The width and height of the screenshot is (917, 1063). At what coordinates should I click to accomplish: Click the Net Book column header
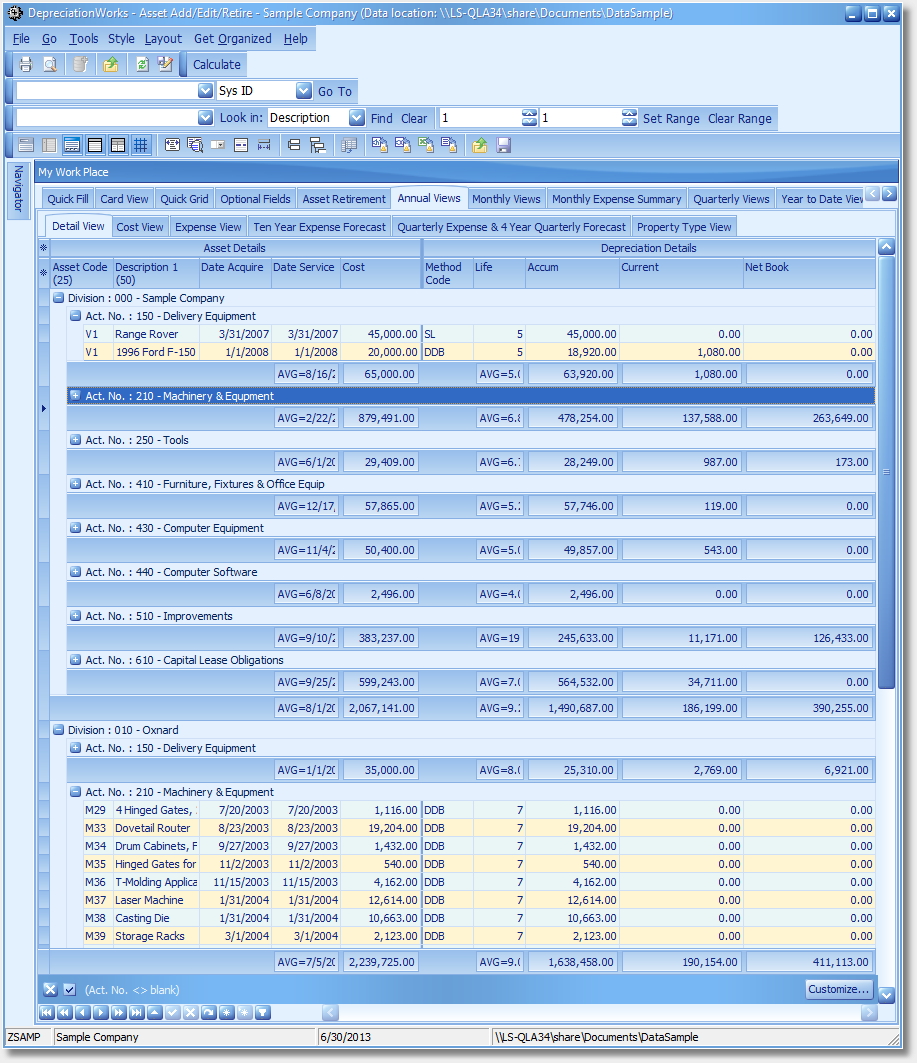[x=809, y=273]
